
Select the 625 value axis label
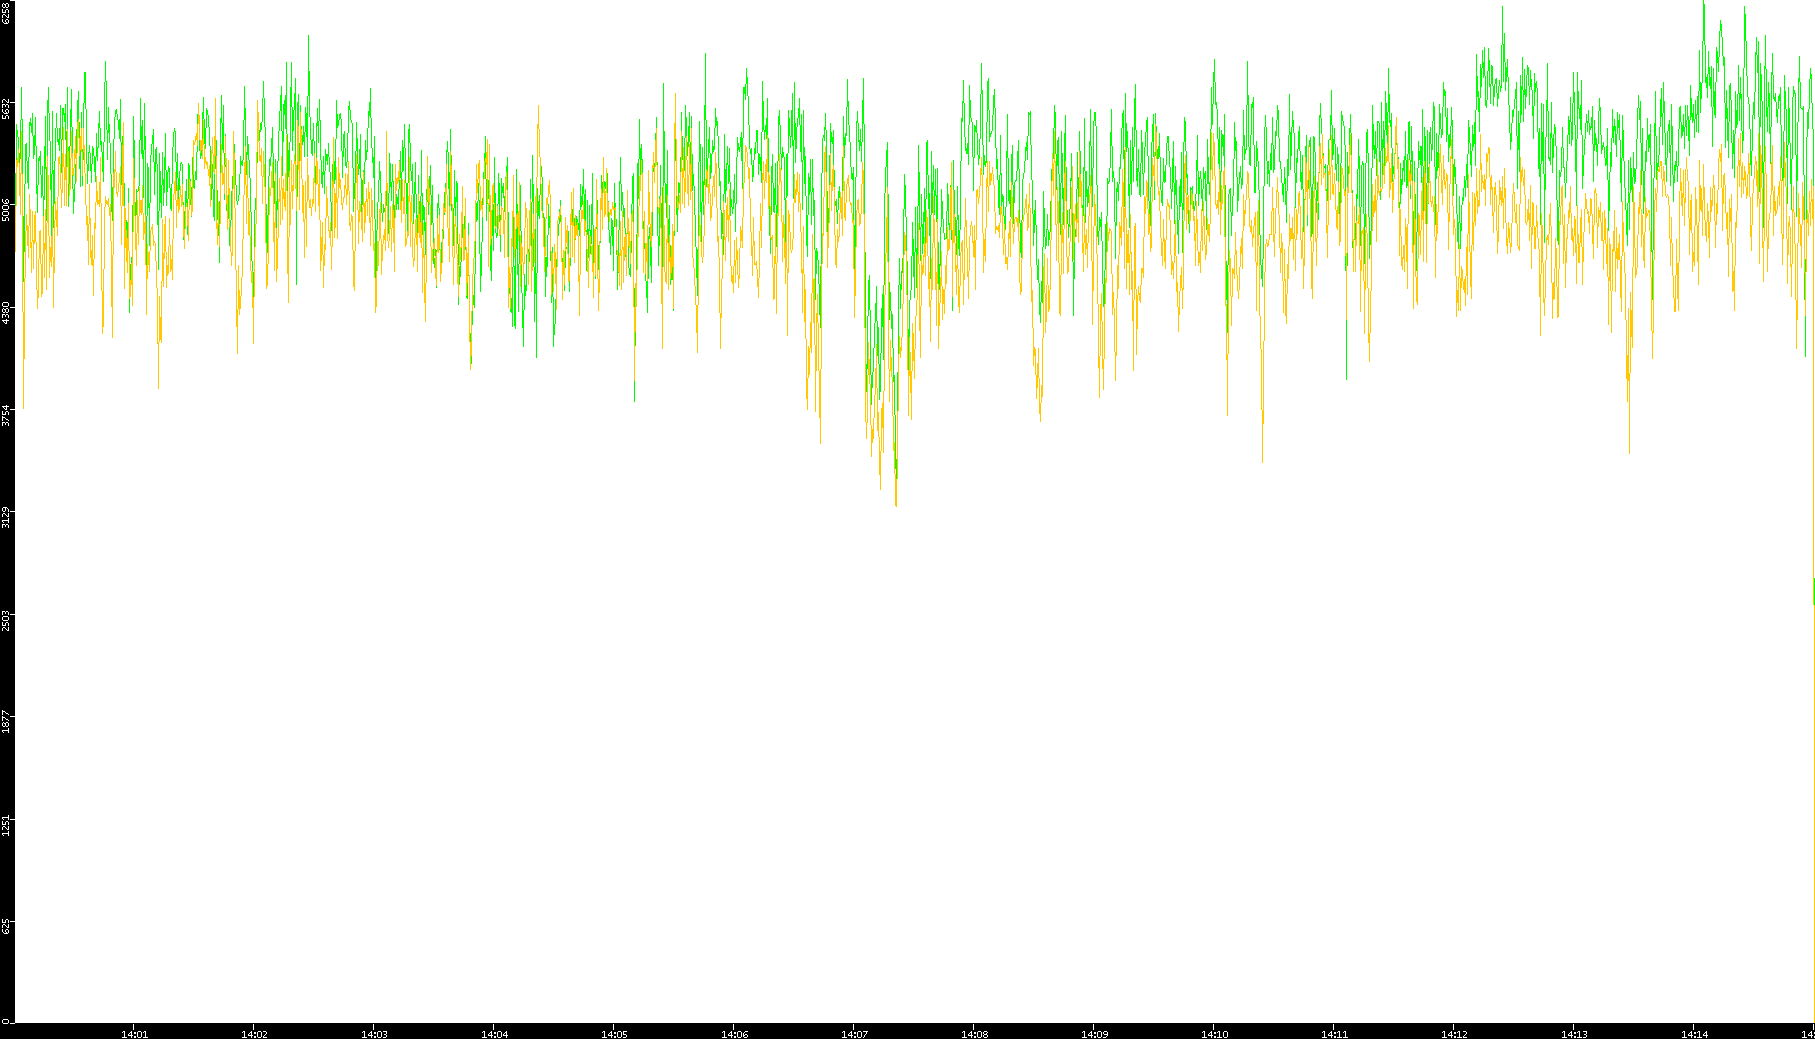(6, 927)
